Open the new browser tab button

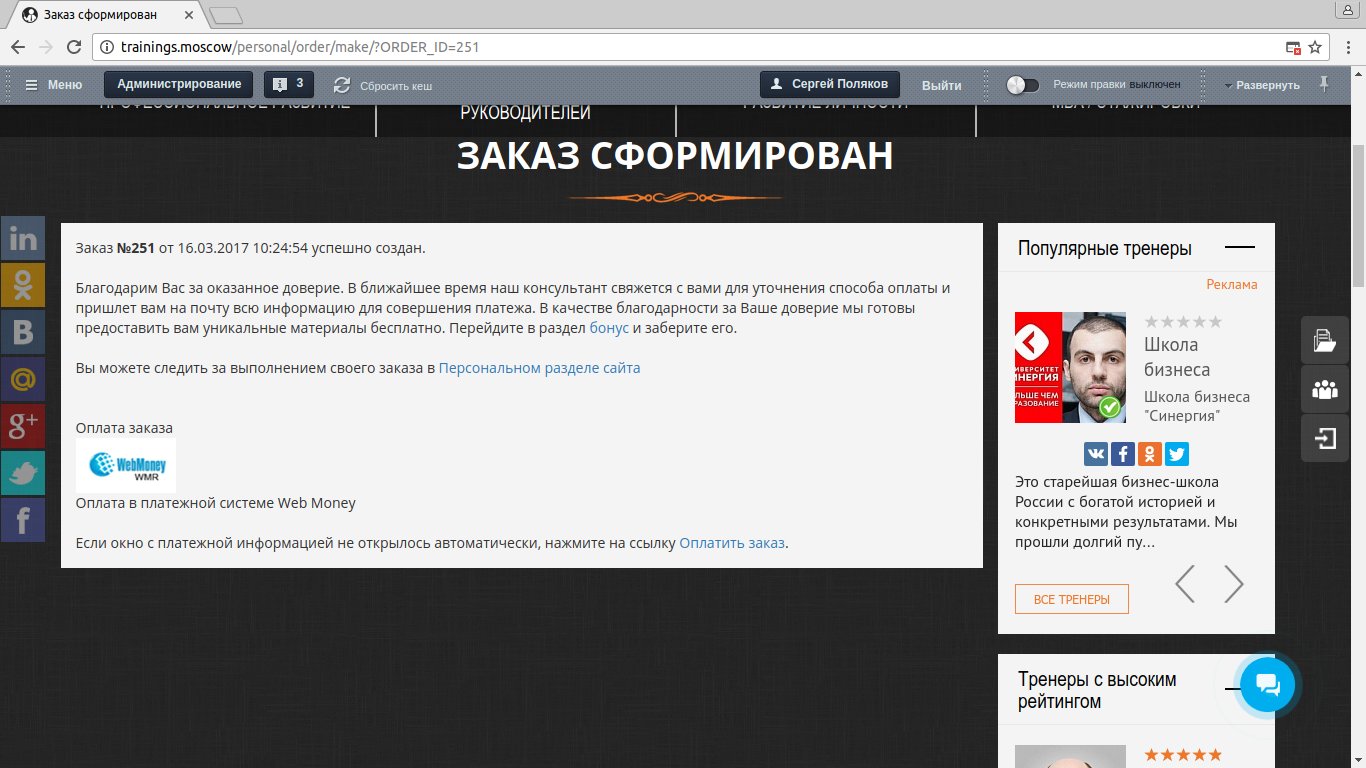[x=226, y=15]
